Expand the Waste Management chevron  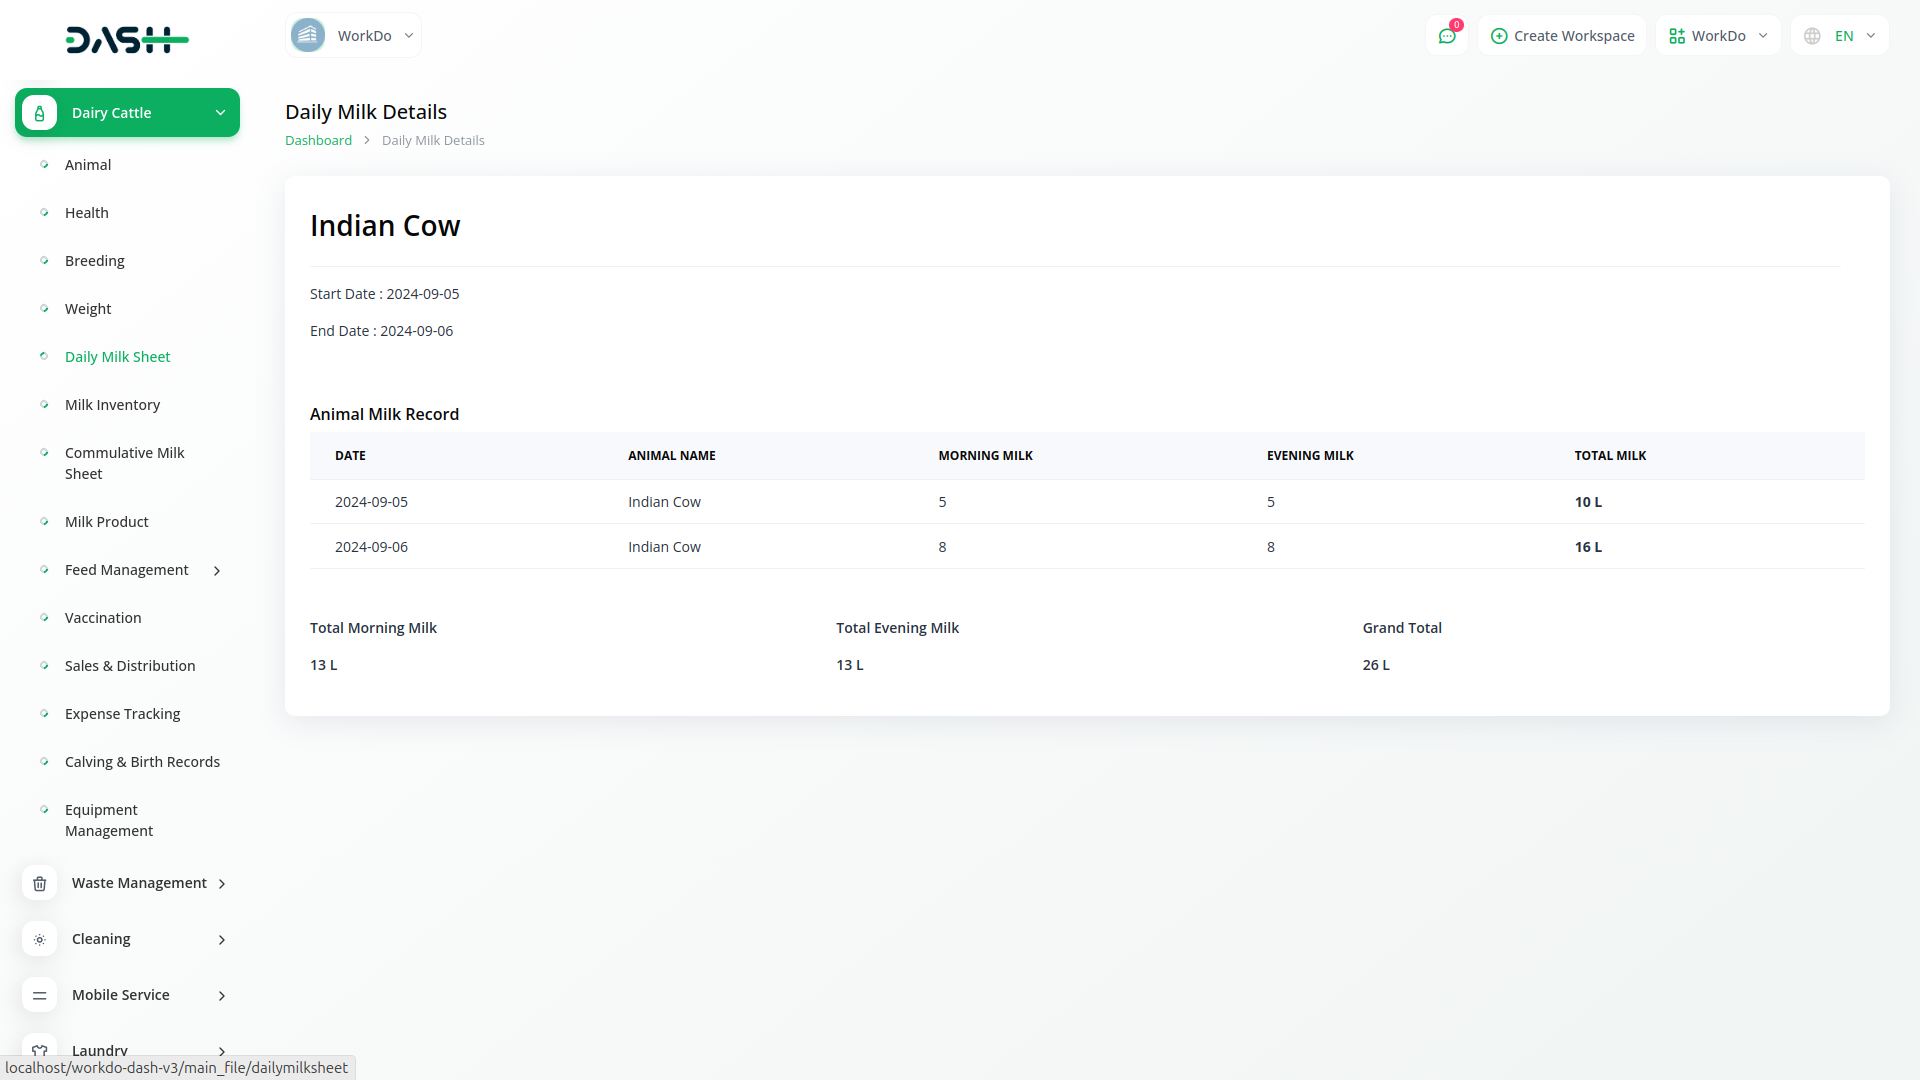pos(222,883)
